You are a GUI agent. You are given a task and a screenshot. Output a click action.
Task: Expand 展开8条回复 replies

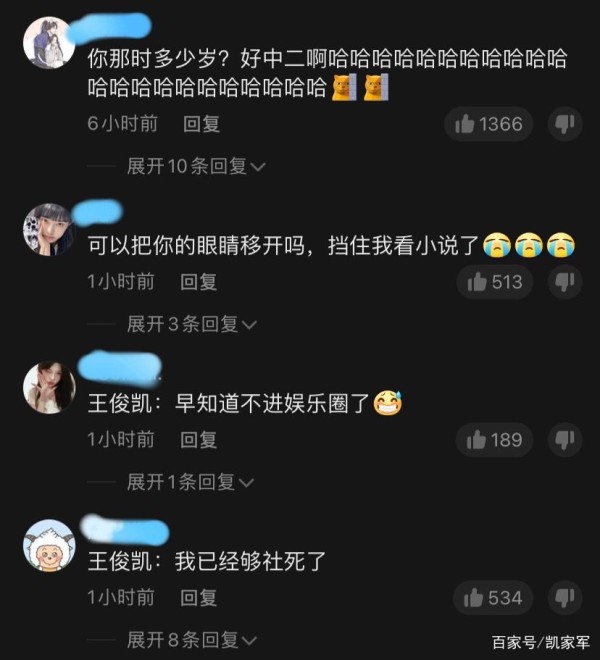click(192, 640)
